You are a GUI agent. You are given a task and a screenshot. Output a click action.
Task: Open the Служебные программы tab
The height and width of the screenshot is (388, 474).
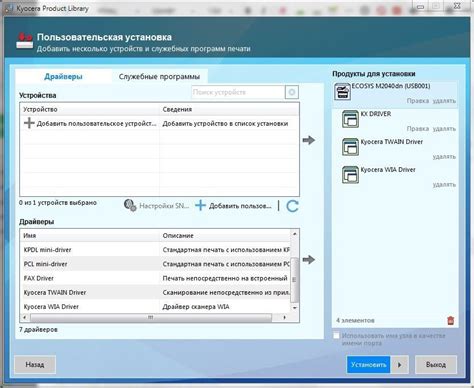[x=159, y=77]
